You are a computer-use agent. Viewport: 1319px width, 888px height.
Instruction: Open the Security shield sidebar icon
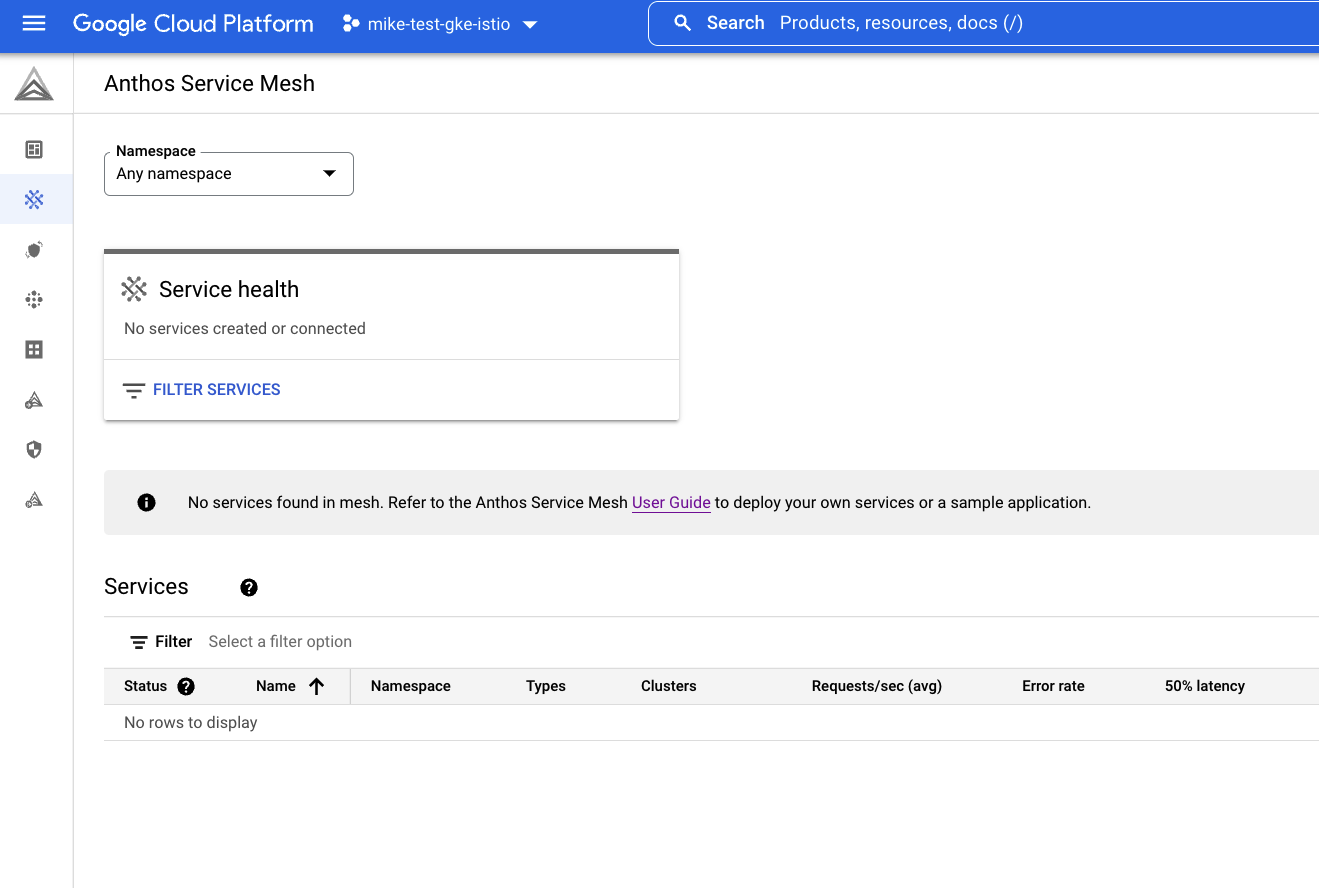point(34,449)
